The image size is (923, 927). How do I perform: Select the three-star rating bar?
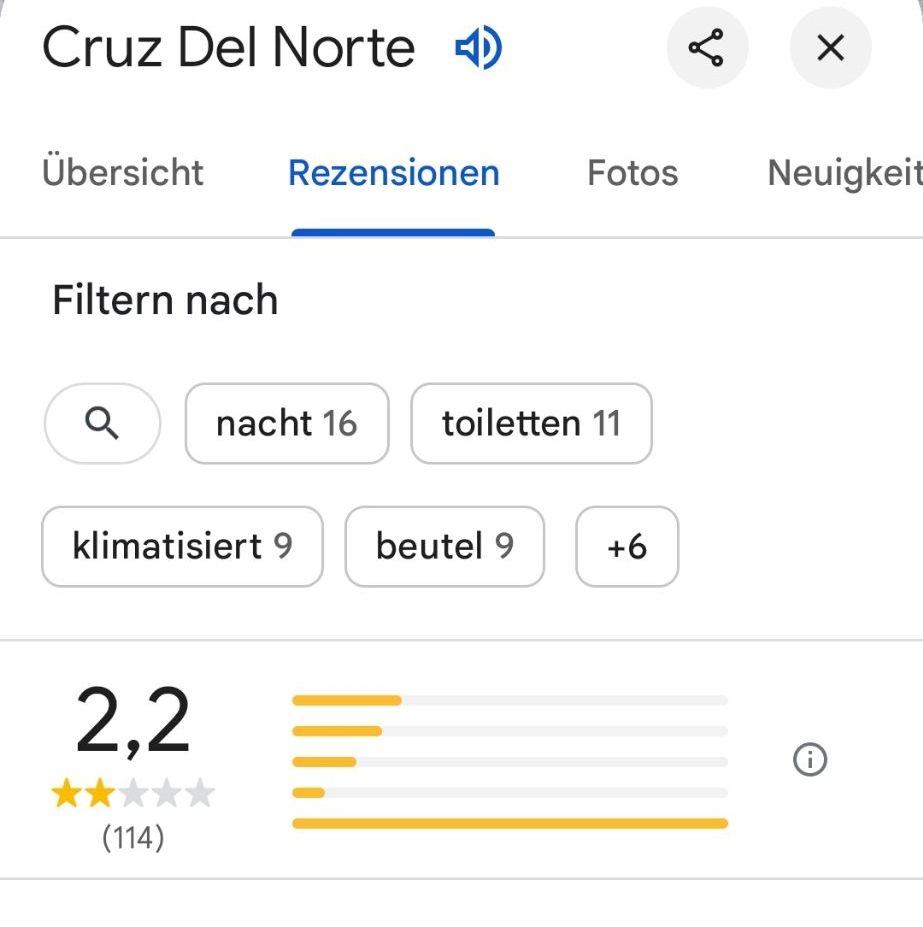pos(510,762)
